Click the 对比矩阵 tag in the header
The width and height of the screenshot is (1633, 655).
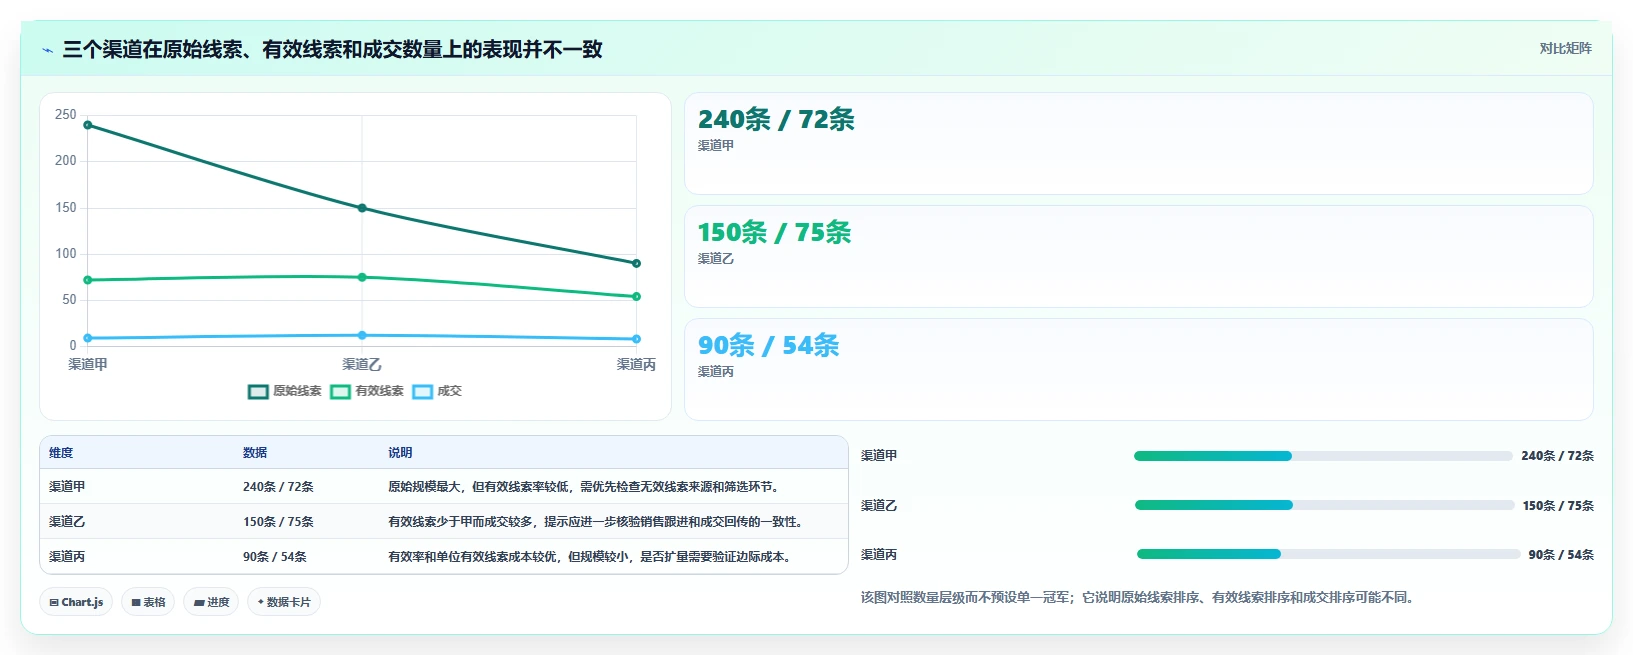(x=1565, y=48)
